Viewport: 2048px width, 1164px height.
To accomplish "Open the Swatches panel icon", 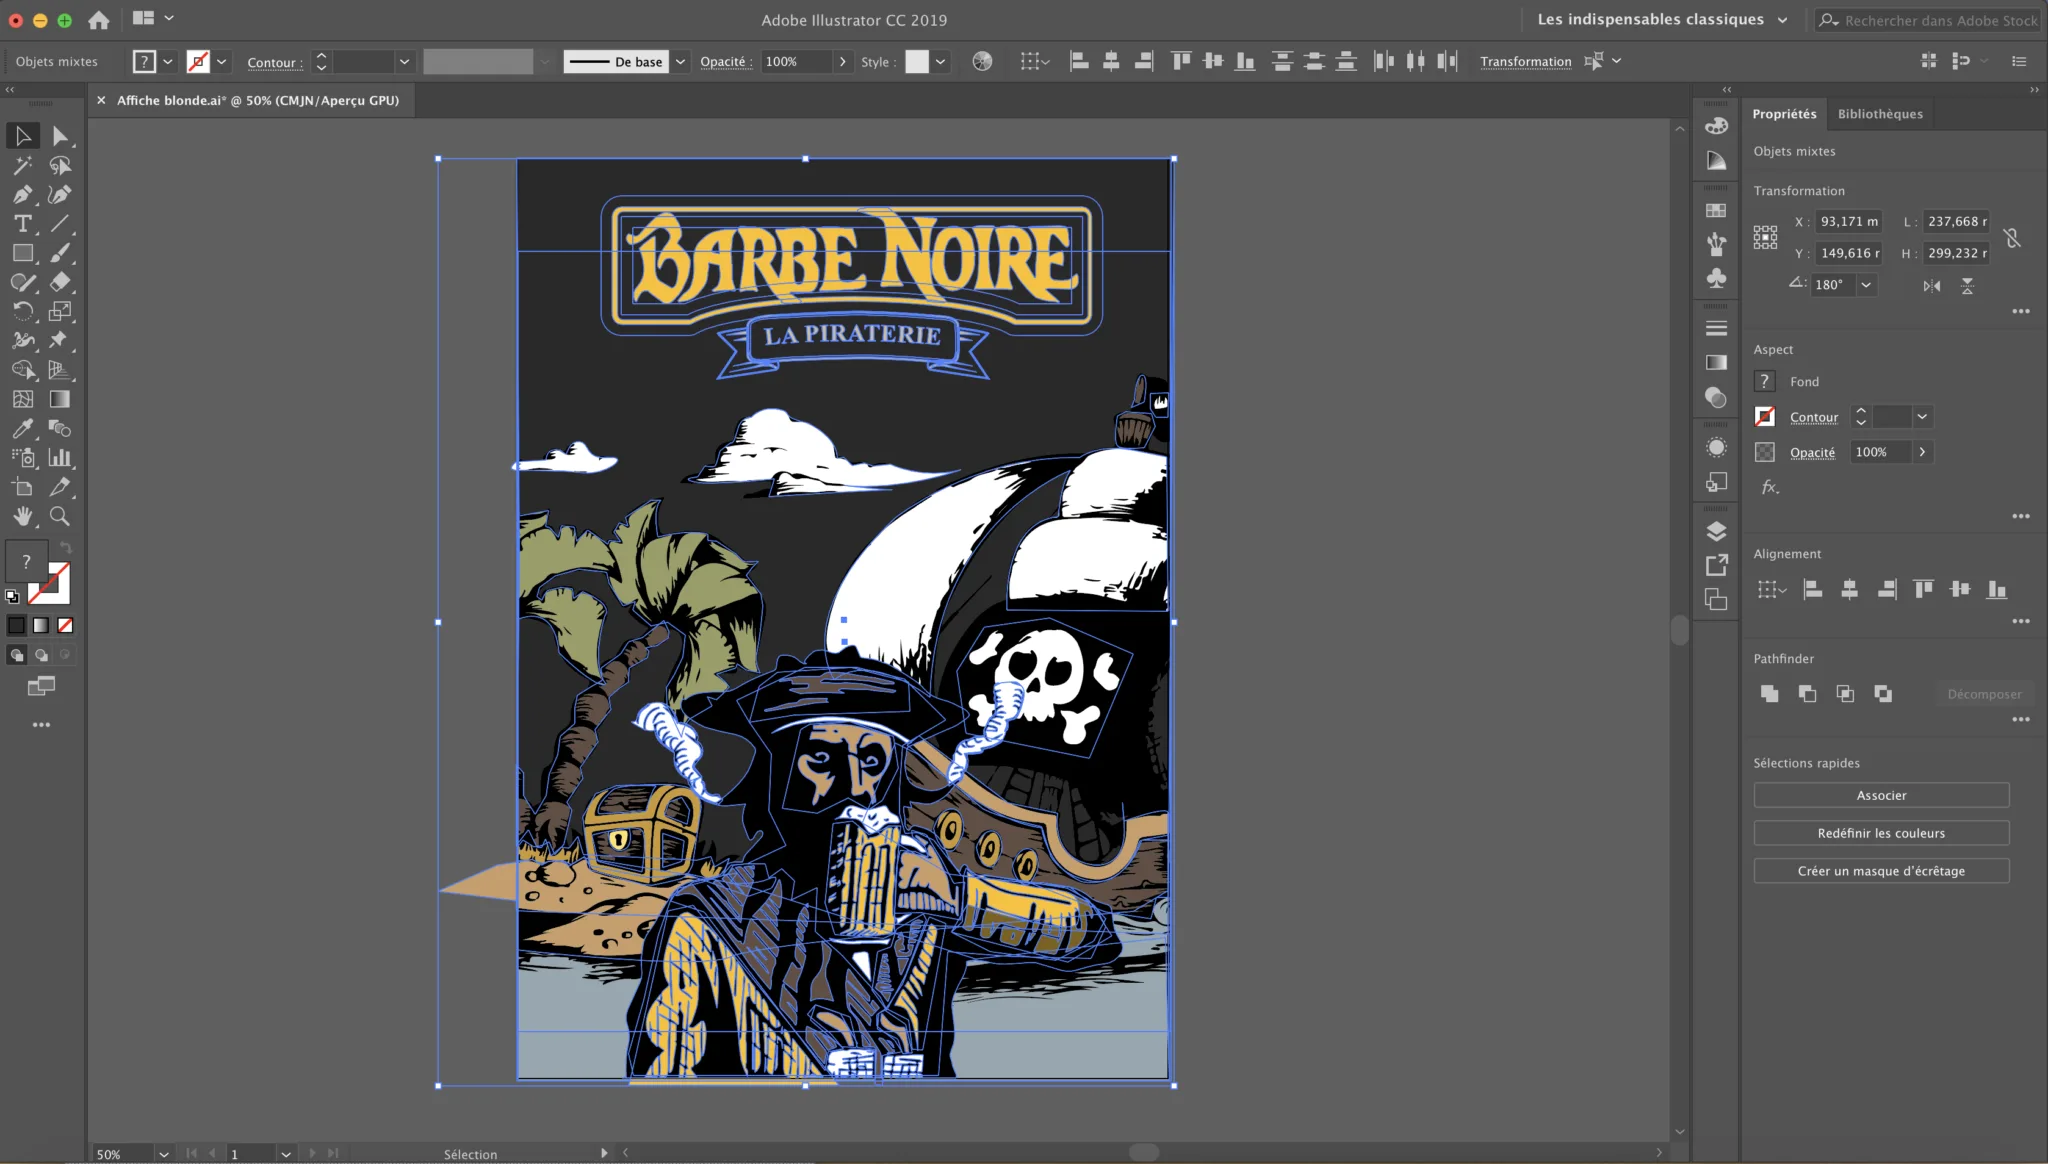I will [1716, 211].
